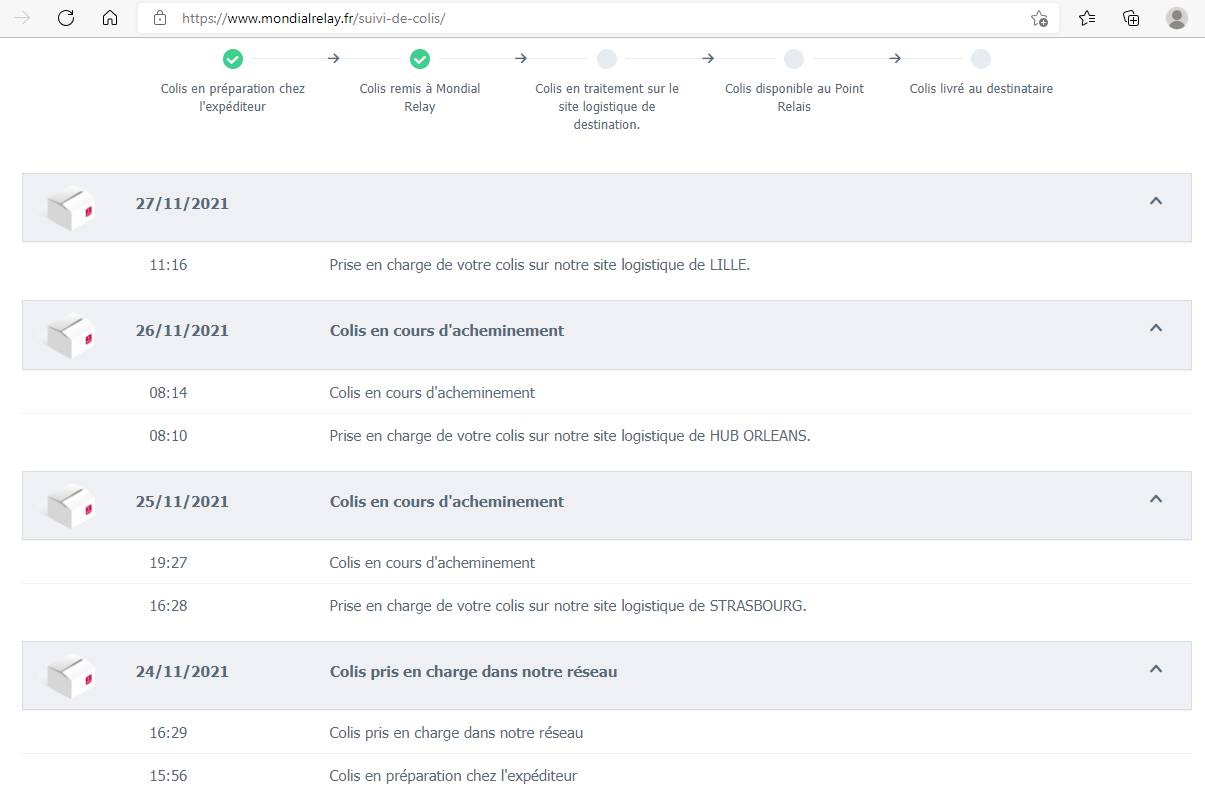This screenshot has width=1205, height=808.
Task: Click parcel box icon for 24/11/2021
Action: 71,676
